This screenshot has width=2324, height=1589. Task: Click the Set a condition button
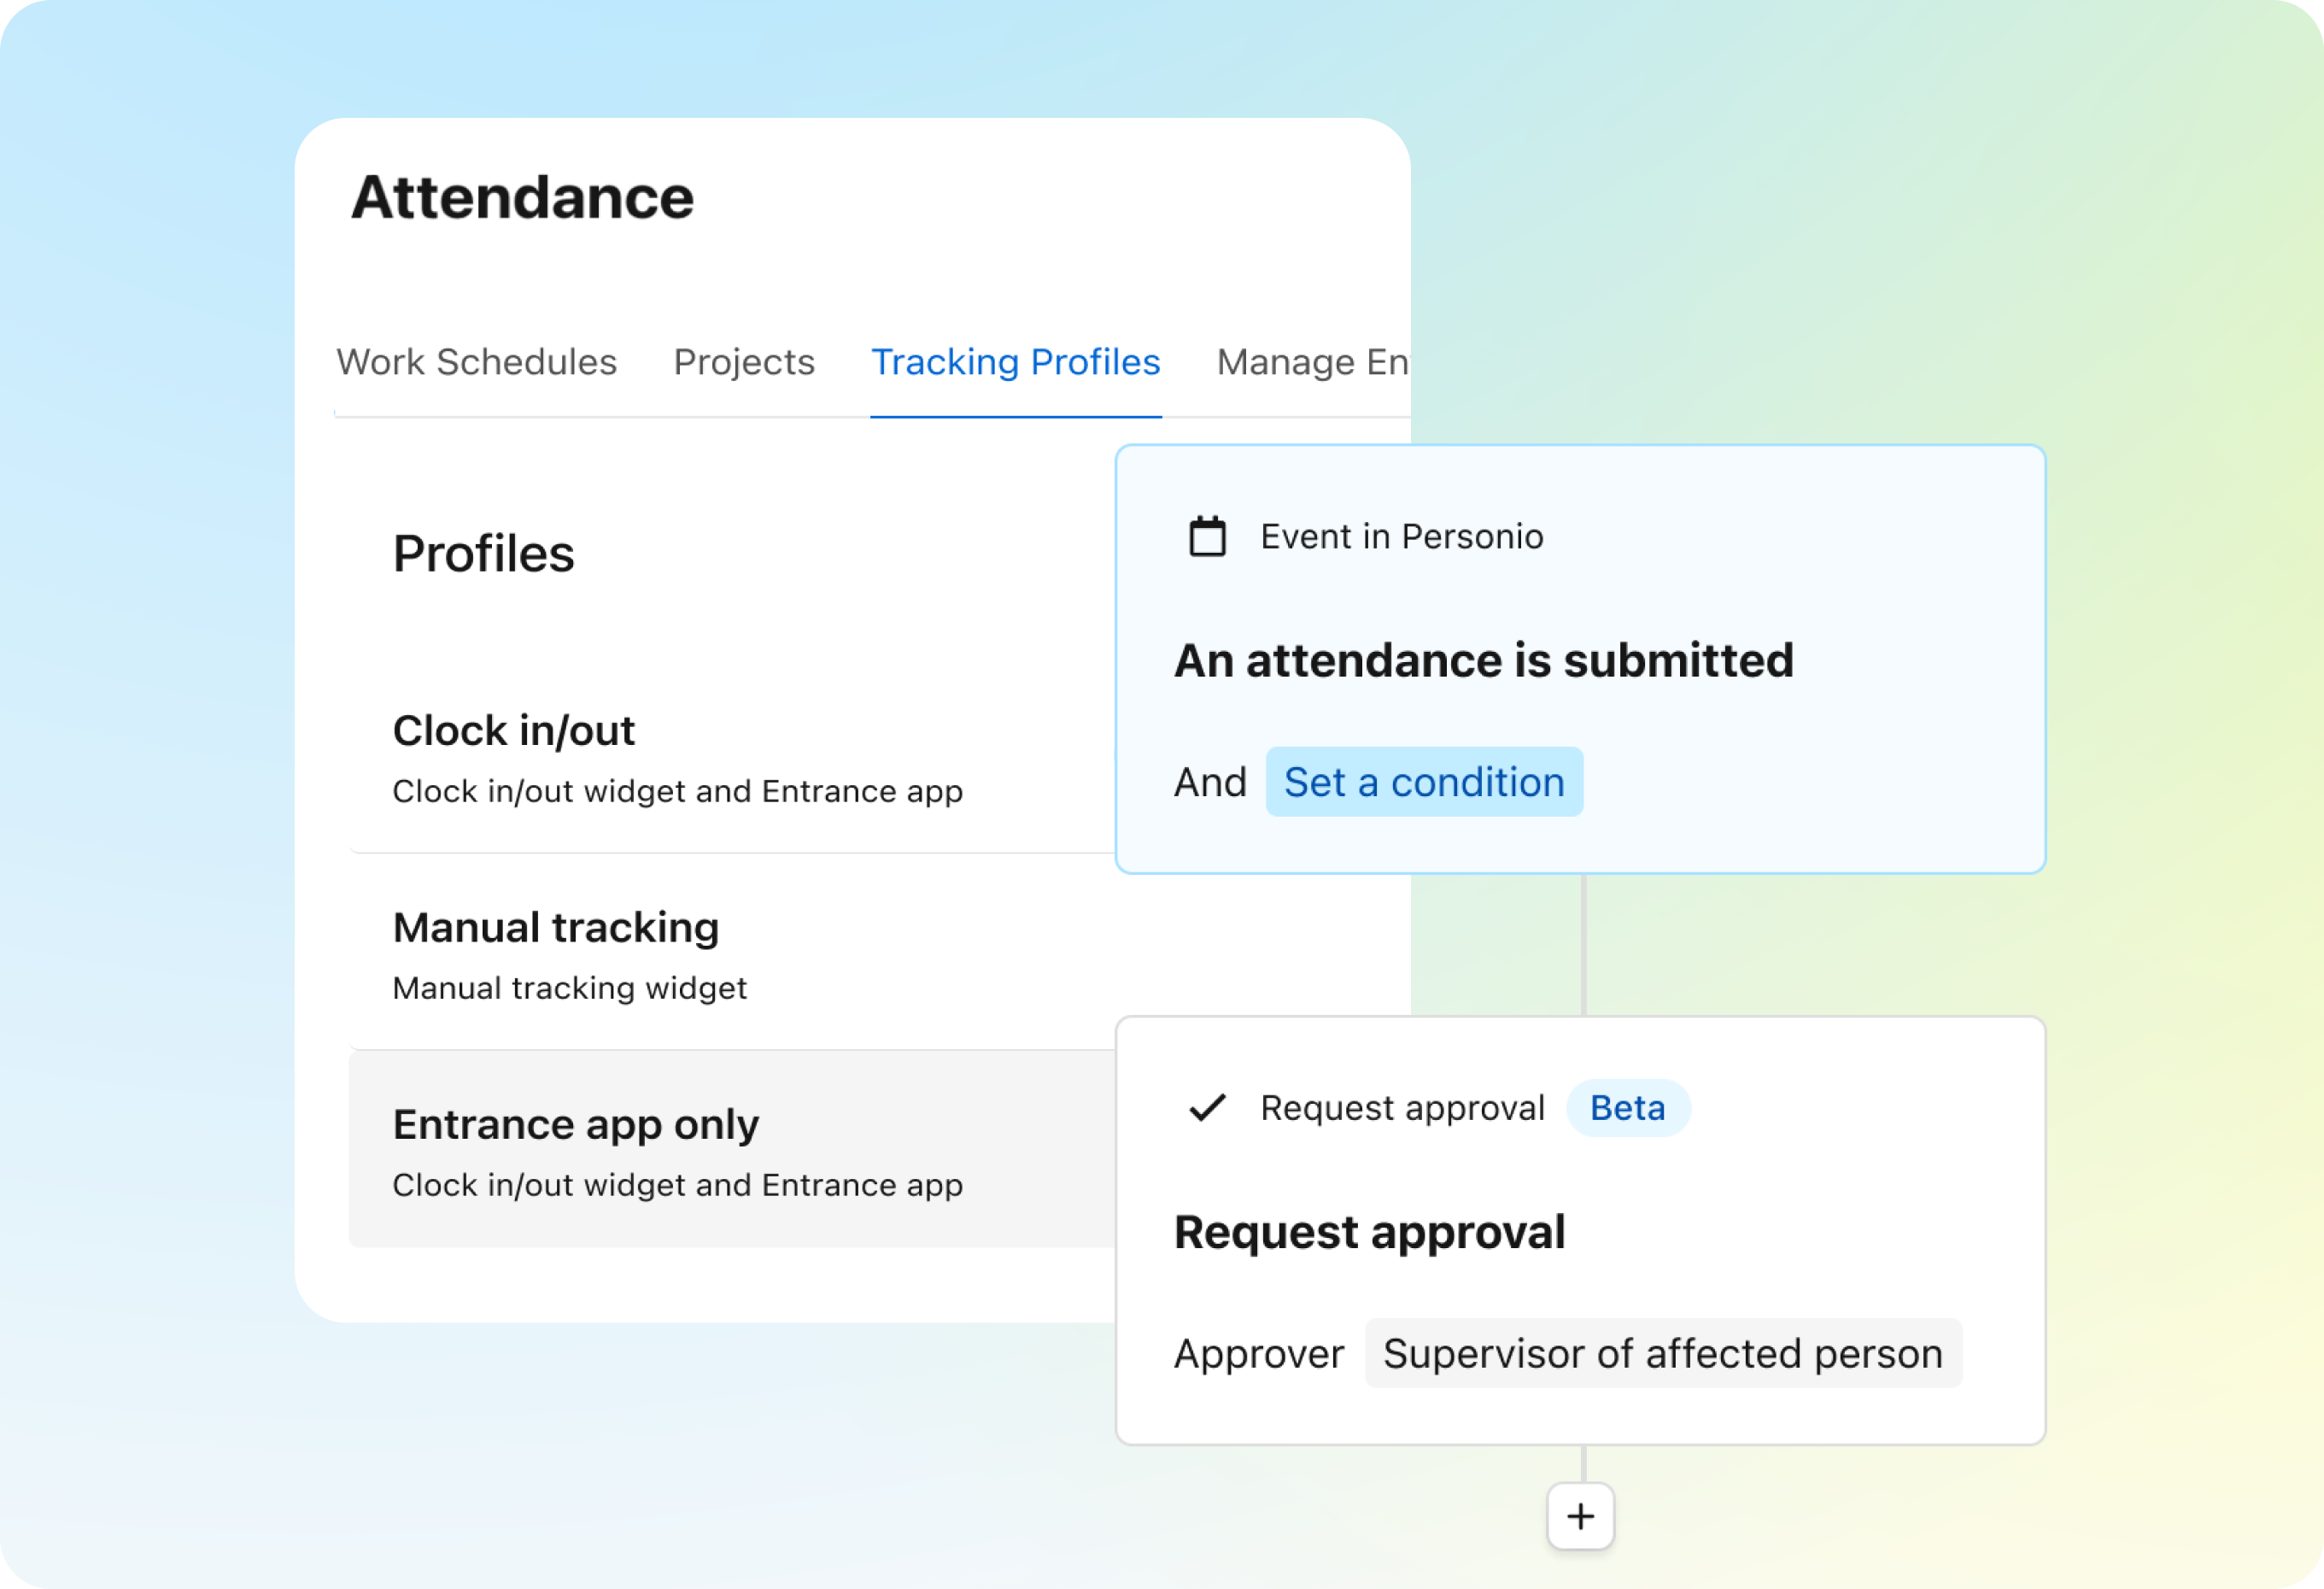click(1424, 782)
